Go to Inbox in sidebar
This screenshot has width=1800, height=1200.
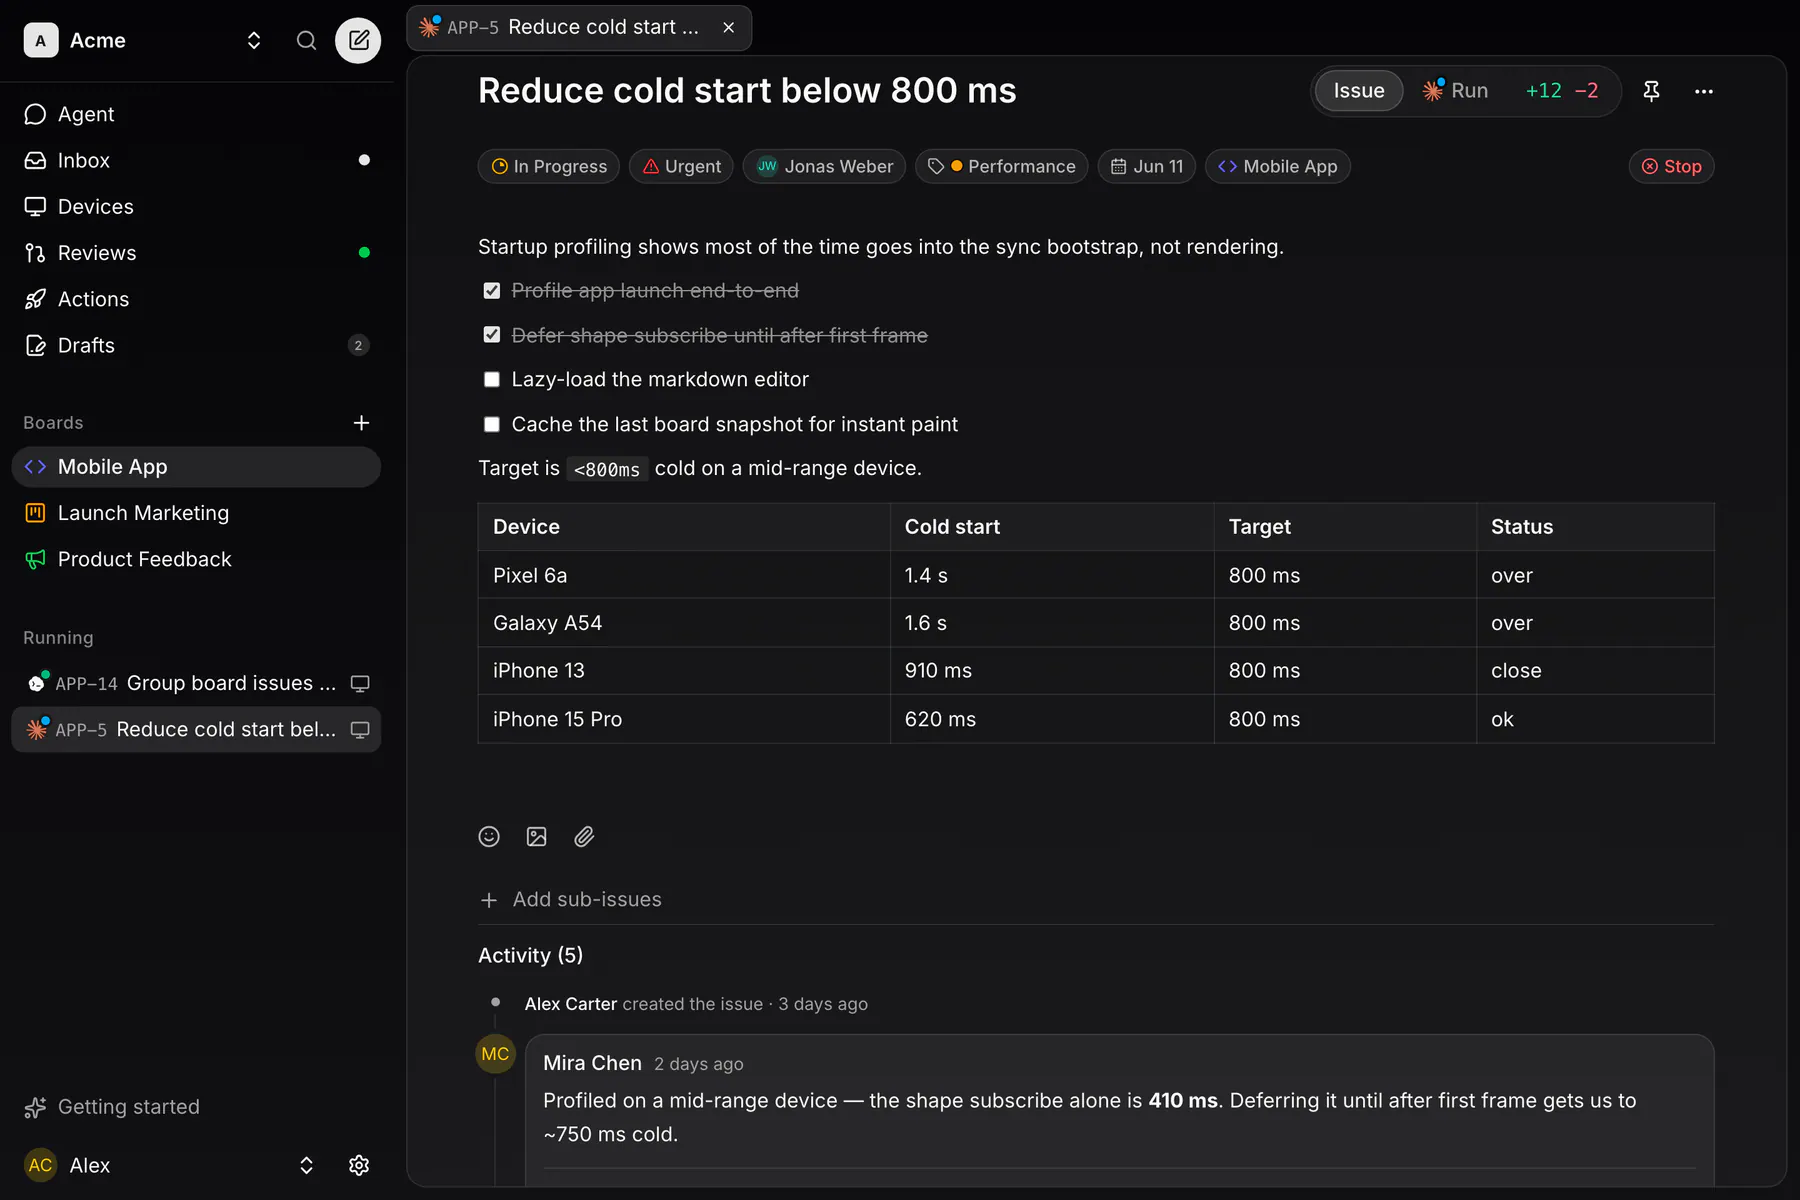[196, 160]
